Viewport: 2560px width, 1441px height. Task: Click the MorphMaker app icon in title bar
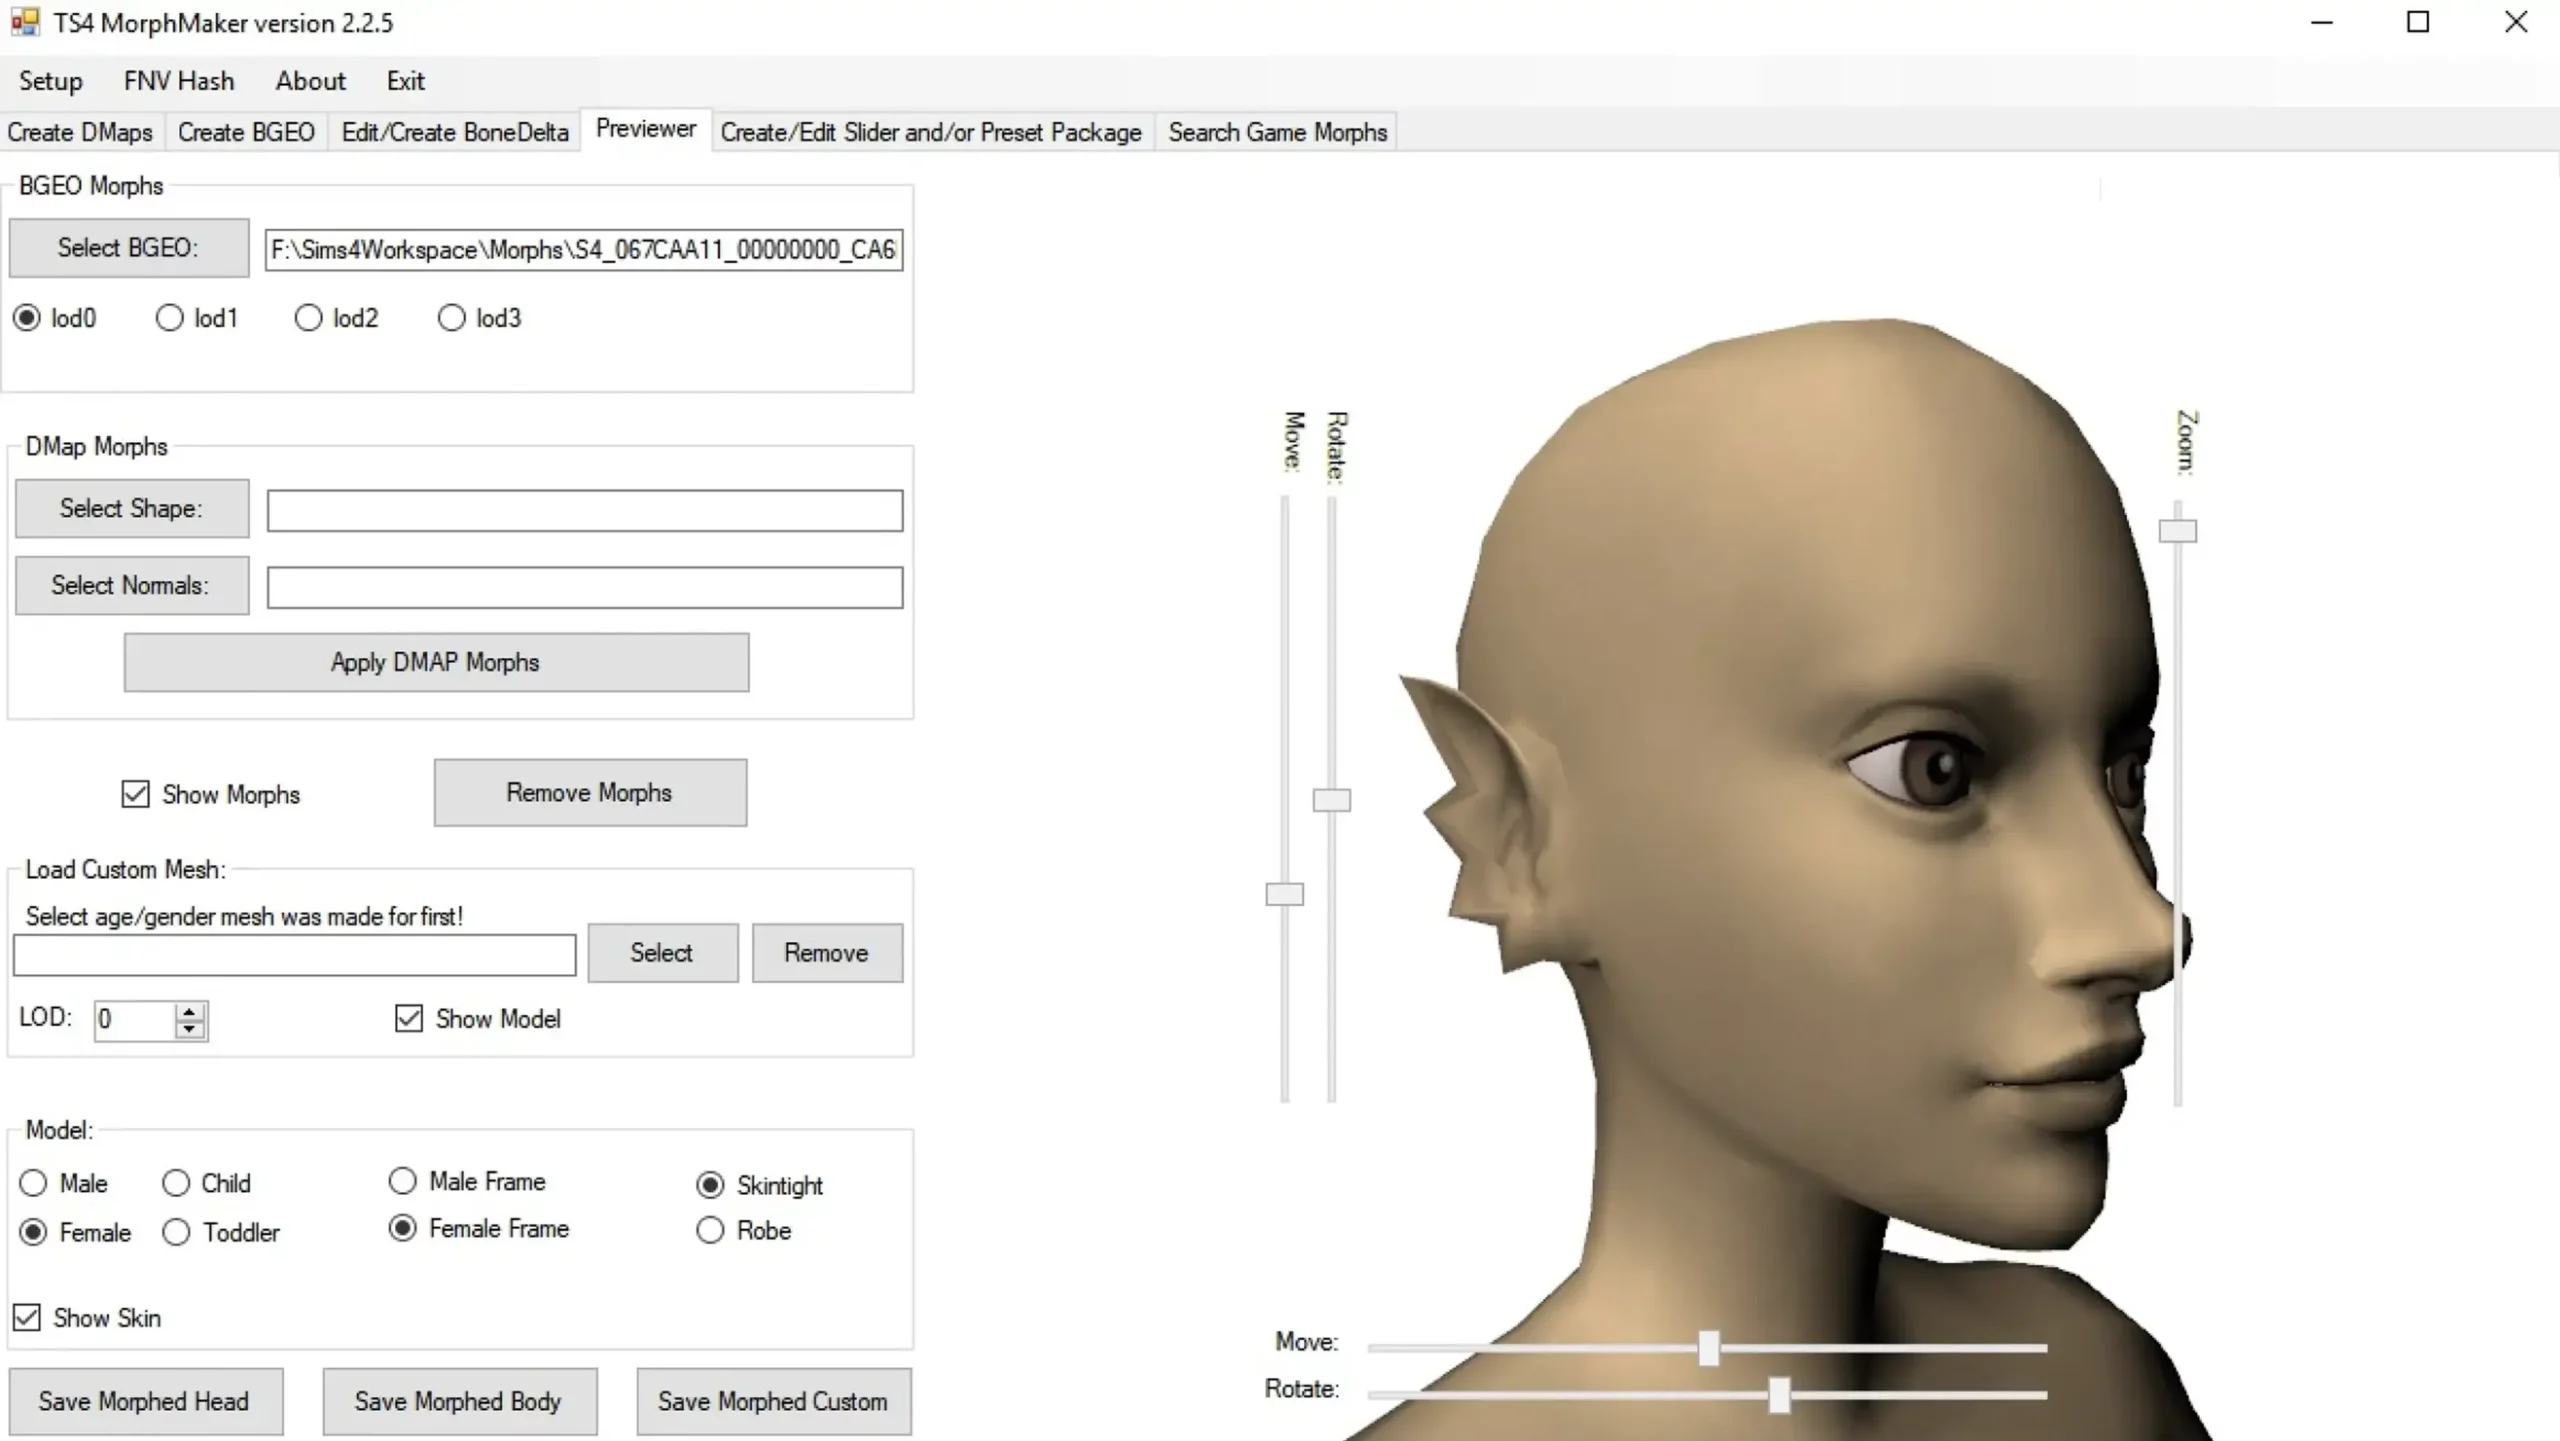(x=24, y=22)
